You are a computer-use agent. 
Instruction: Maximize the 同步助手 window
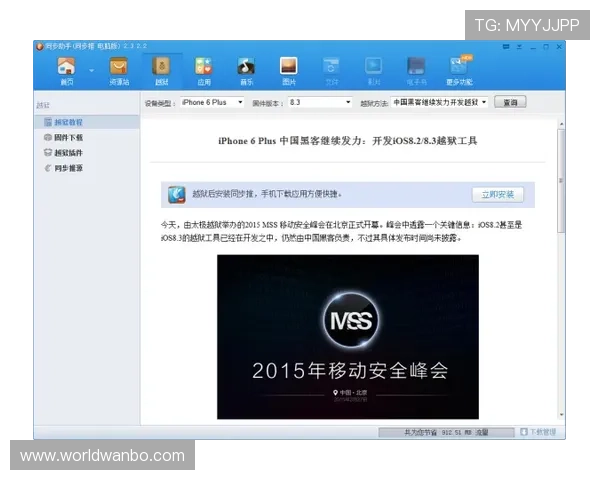coord(546,47)
